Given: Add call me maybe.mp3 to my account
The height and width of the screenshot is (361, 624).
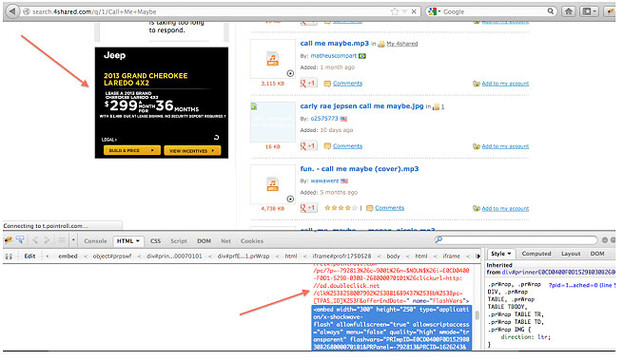Looking at the screenshot, I should click(x=505, y=84).
